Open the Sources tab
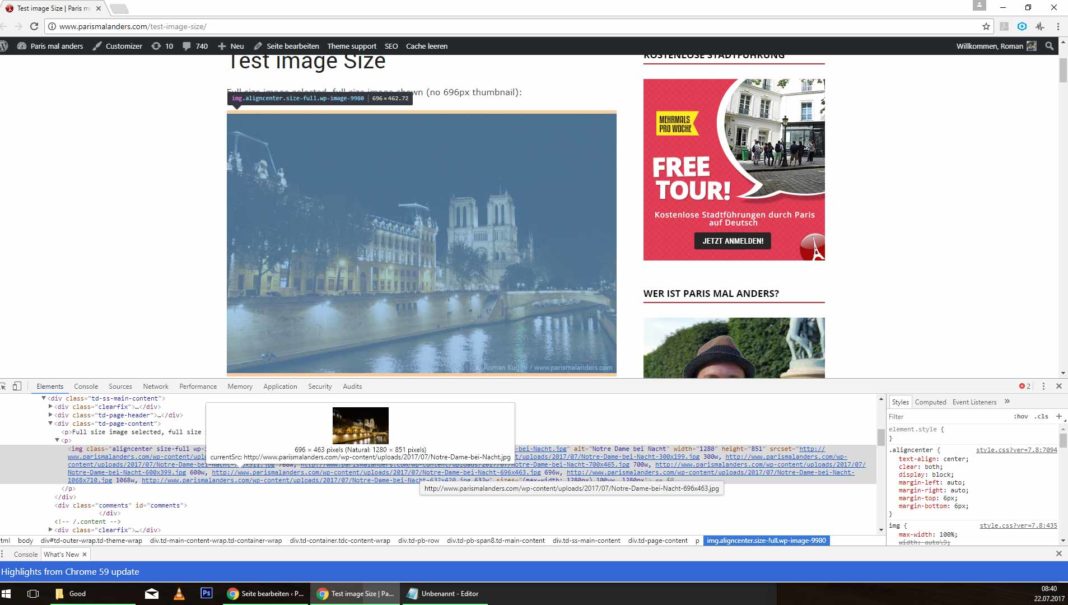The height and width of the screenshot is (605, 1068). 120,386
